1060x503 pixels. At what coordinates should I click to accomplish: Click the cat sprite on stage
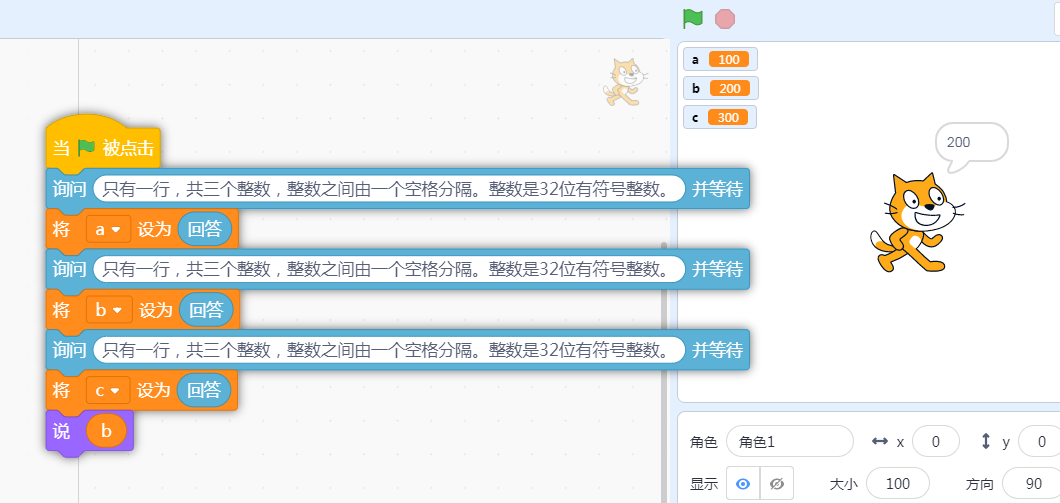[915, 223]
